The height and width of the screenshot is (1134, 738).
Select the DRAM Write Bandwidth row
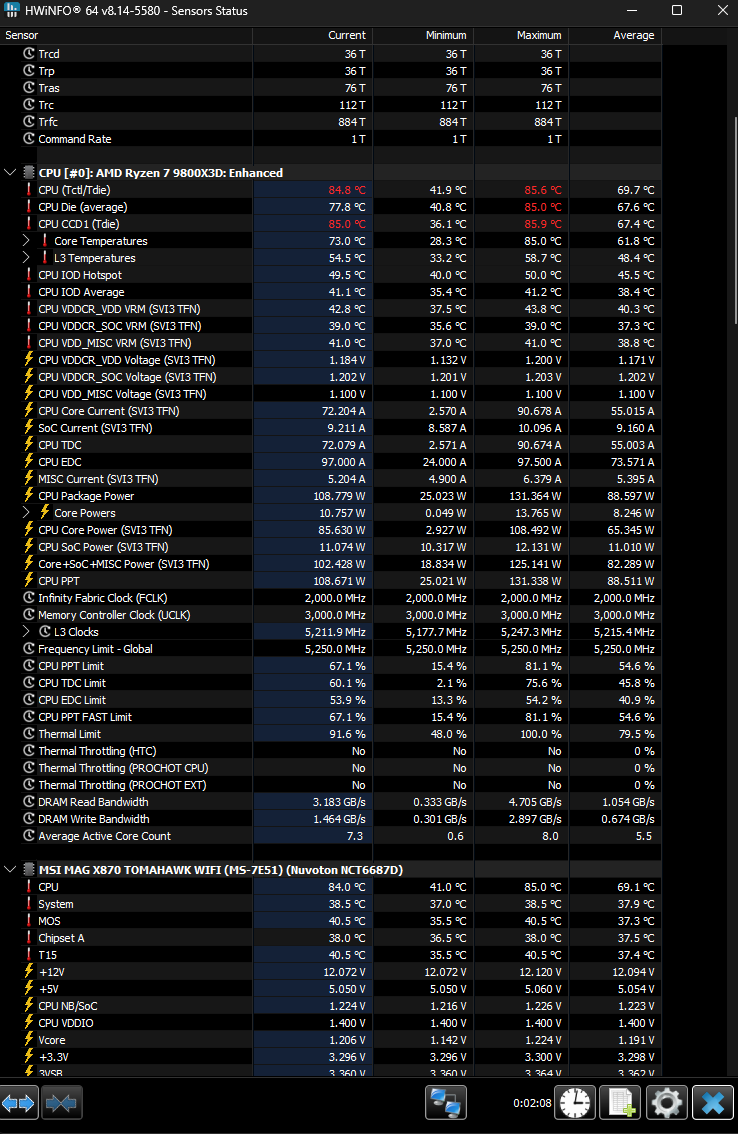(x=331, y=819)
